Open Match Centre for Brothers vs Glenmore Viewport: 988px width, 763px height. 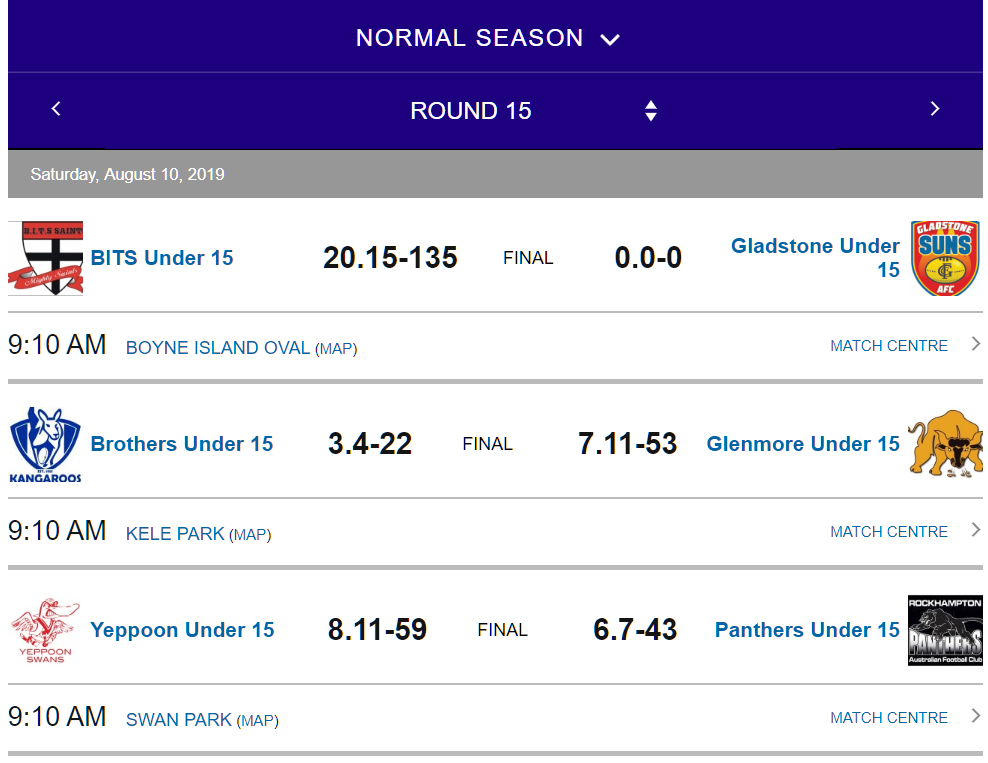coord(888,532)
